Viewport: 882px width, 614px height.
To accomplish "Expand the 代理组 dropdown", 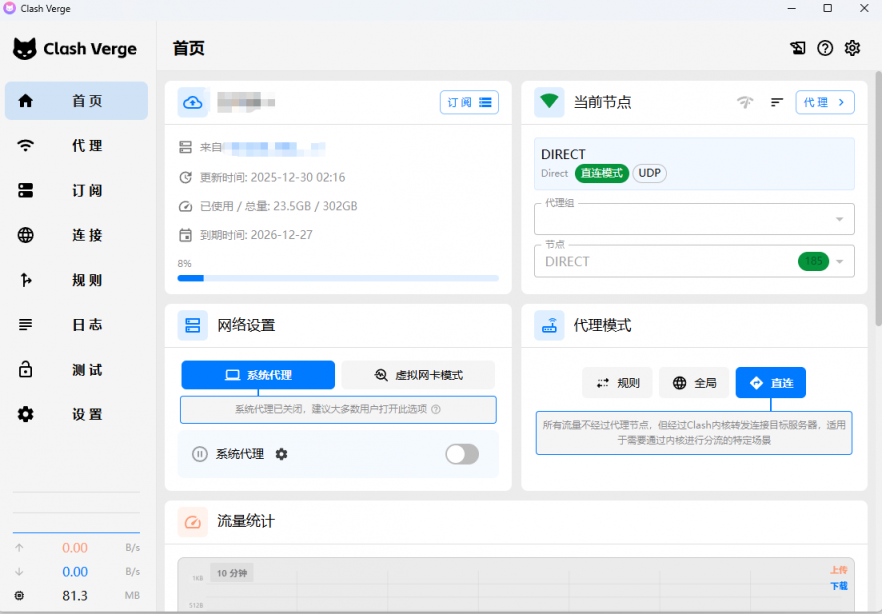I will [x=694, y=219].
